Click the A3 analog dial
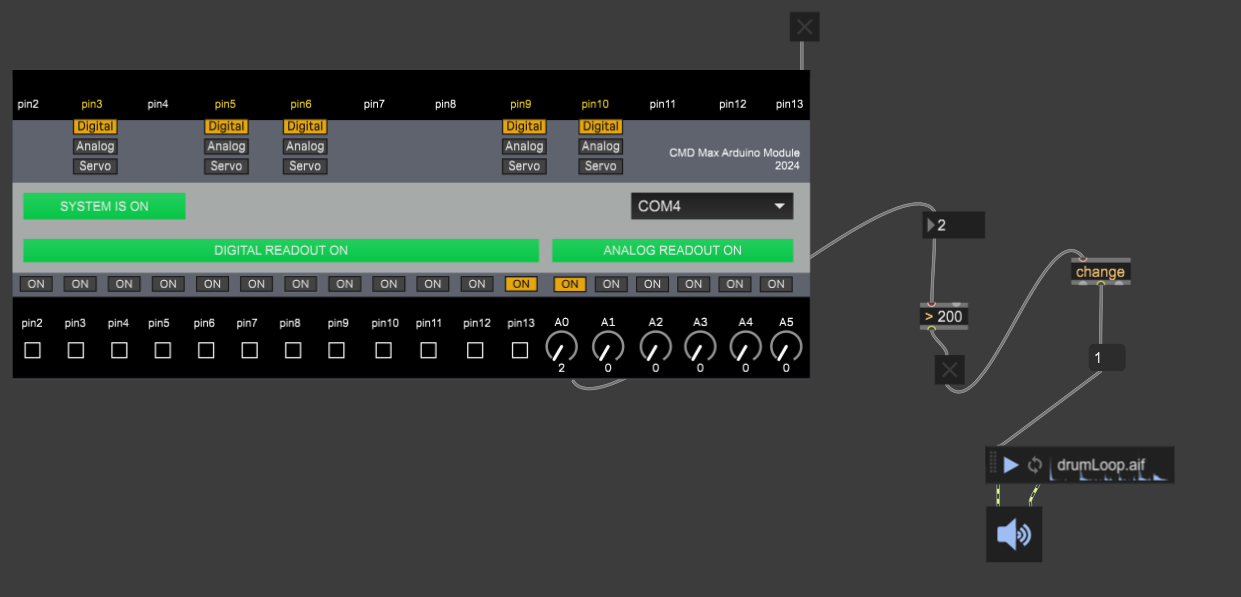The image size is (1241, 597). 700,347
